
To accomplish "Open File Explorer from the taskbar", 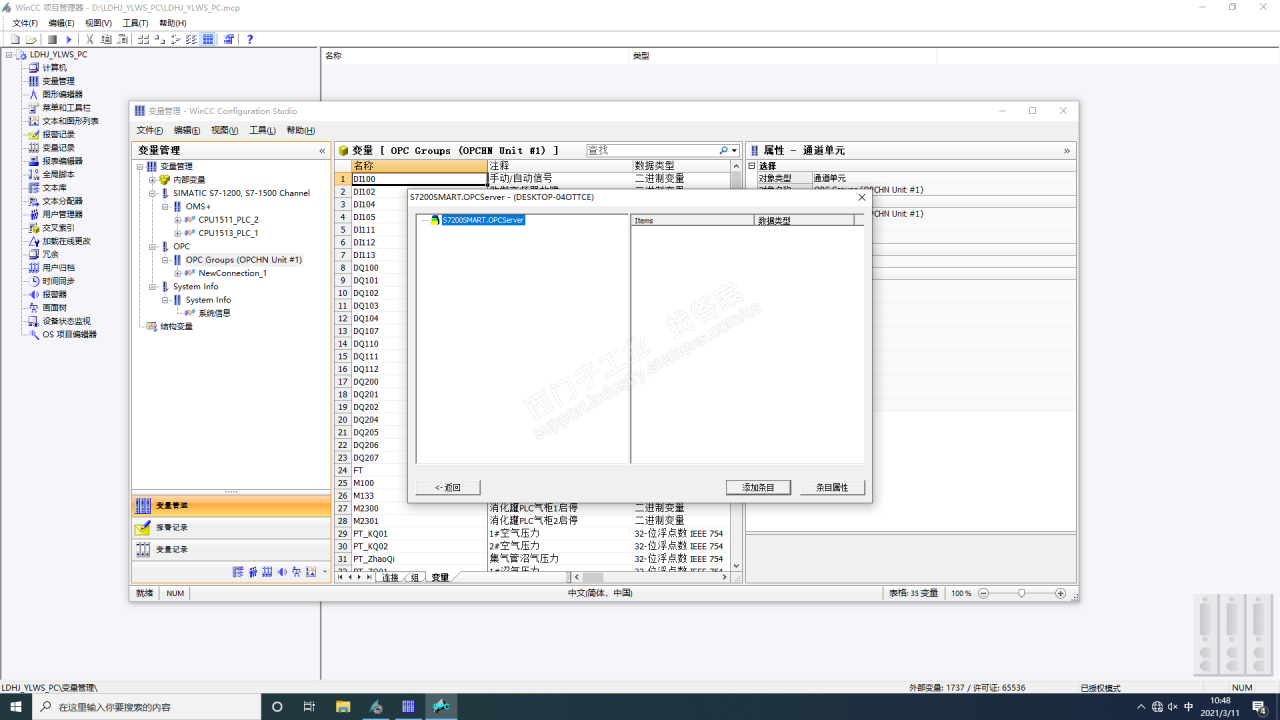I will [x=343, y=706].
